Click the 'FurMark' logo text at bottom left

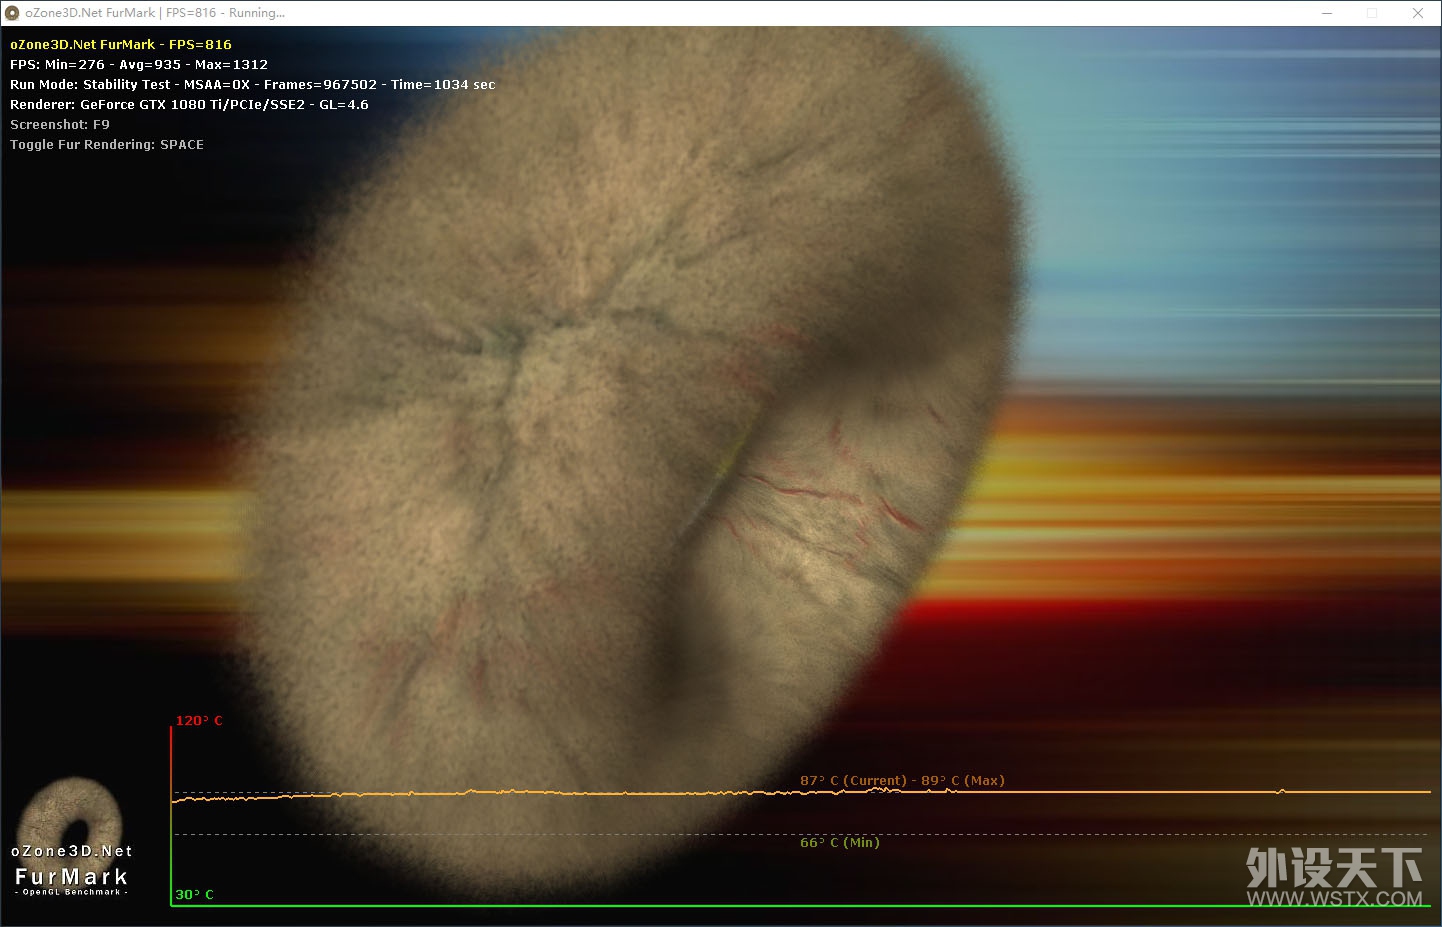point(71,876)
